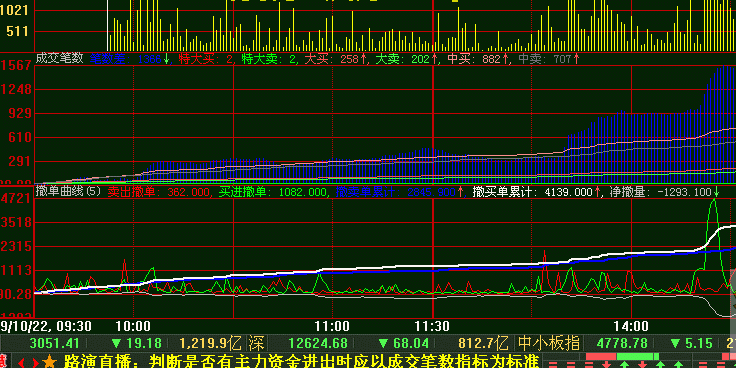
Task: Open the 撤单曲线(5) indicator label
Action: click(69, 191)
